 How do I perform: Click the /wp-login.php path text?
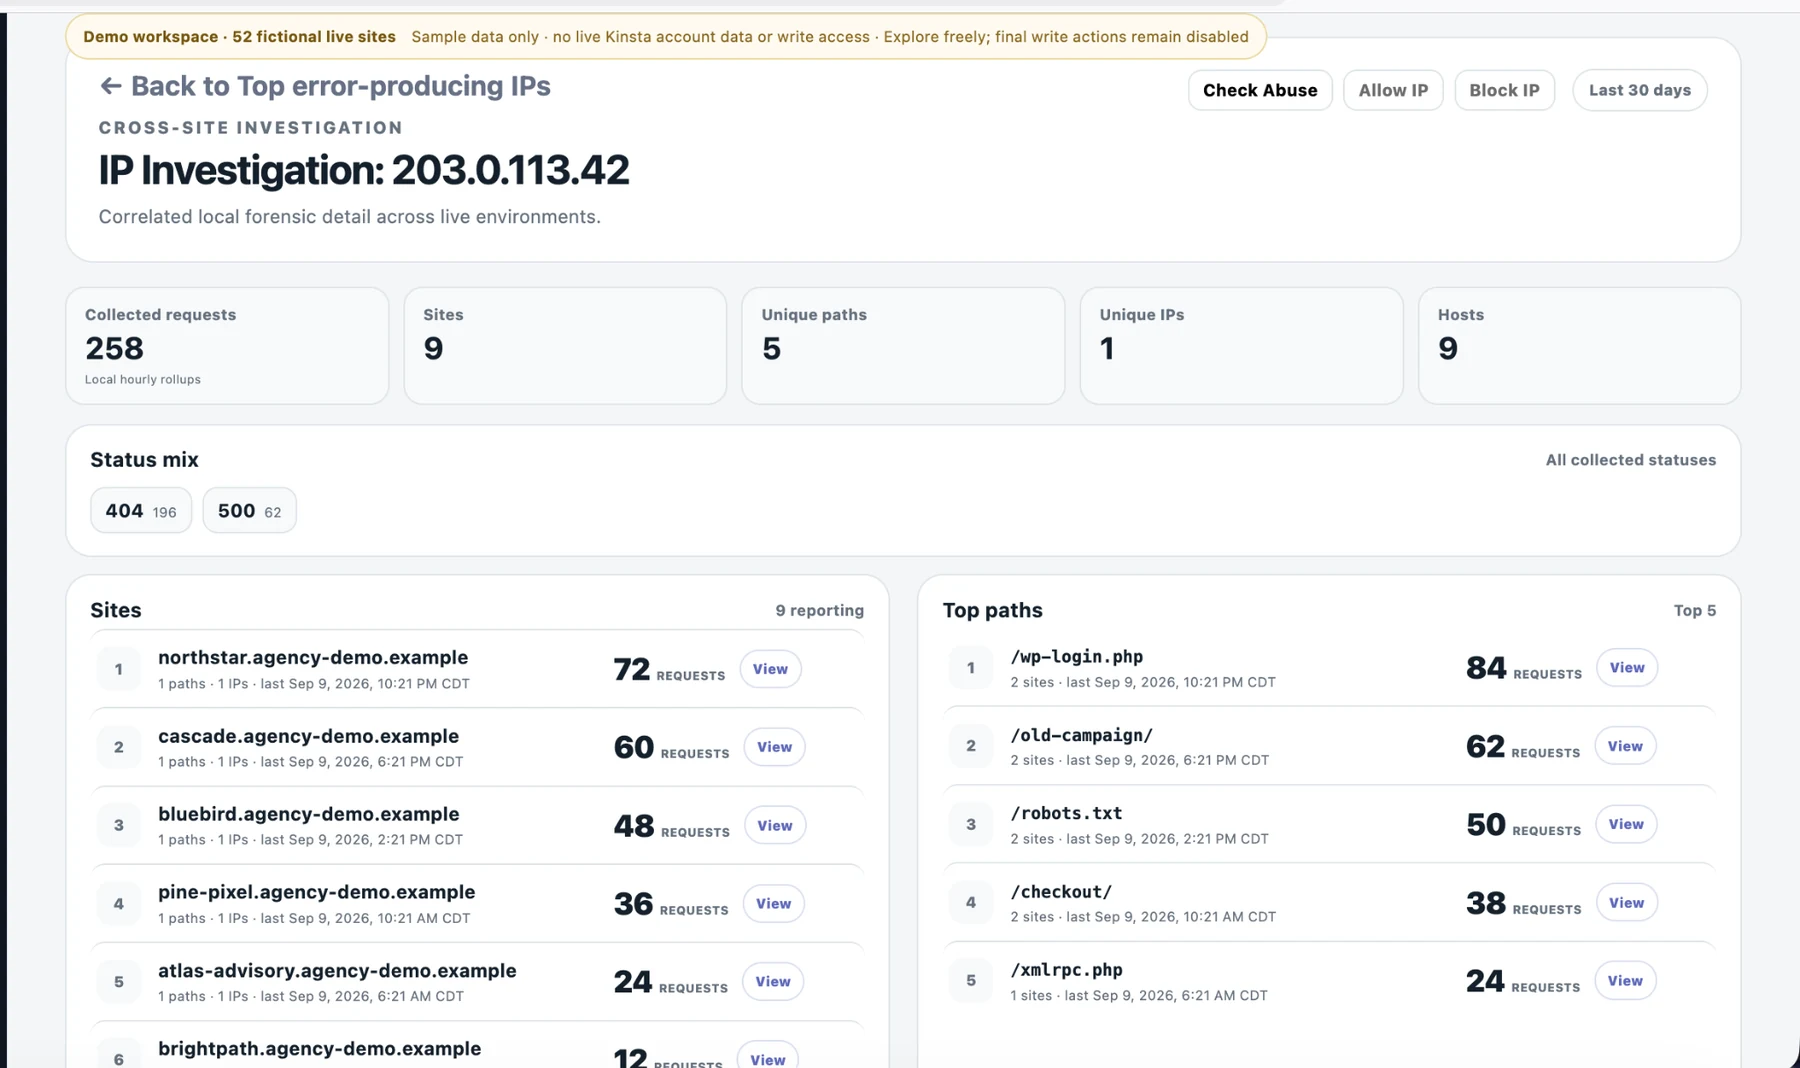pyautogui.click(x=1076, y=656)
